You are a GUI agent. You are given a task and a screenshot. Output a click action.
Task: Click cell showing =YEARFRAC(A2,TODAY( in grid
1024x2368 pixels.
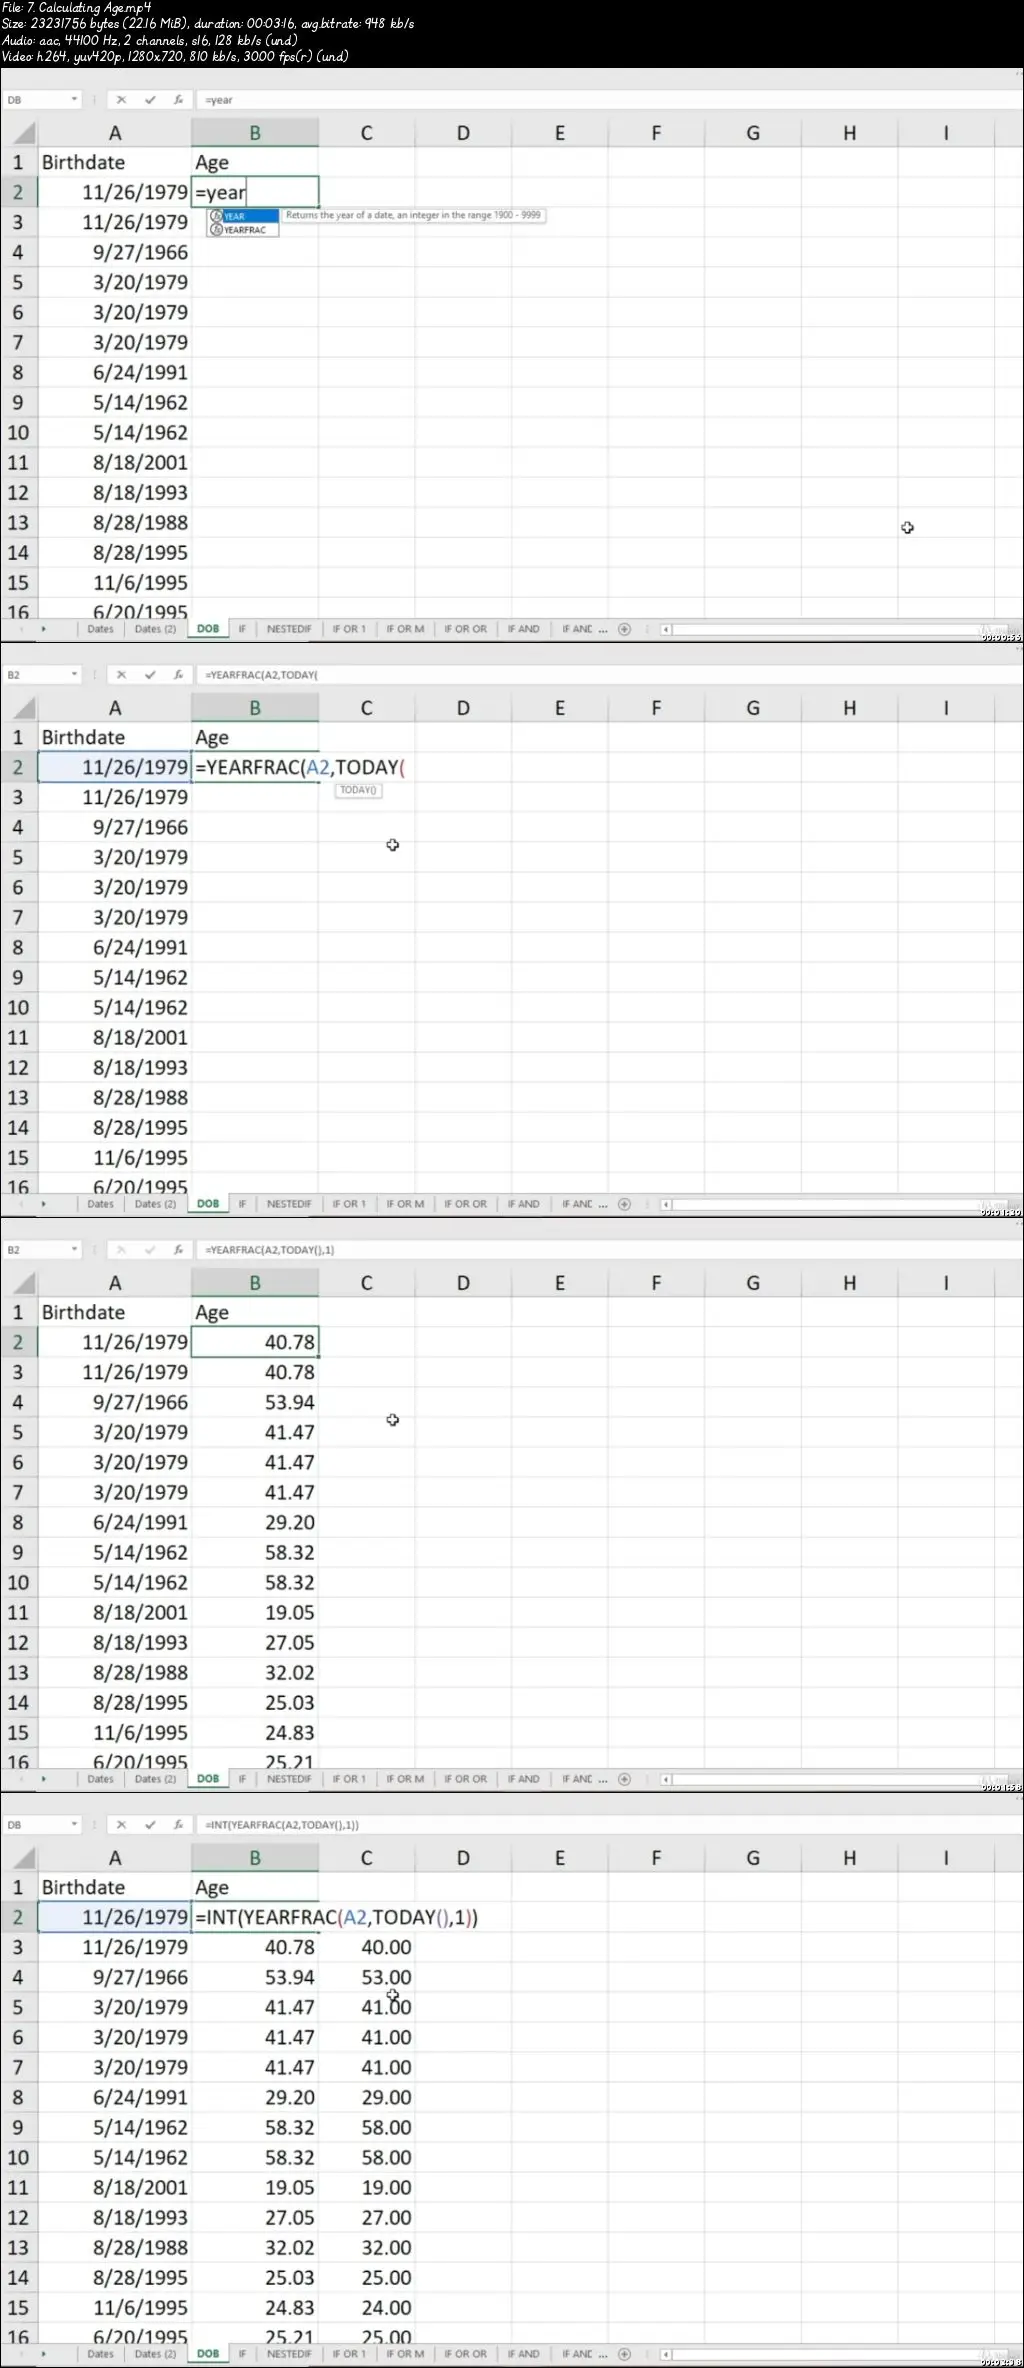tap(300, 767)
